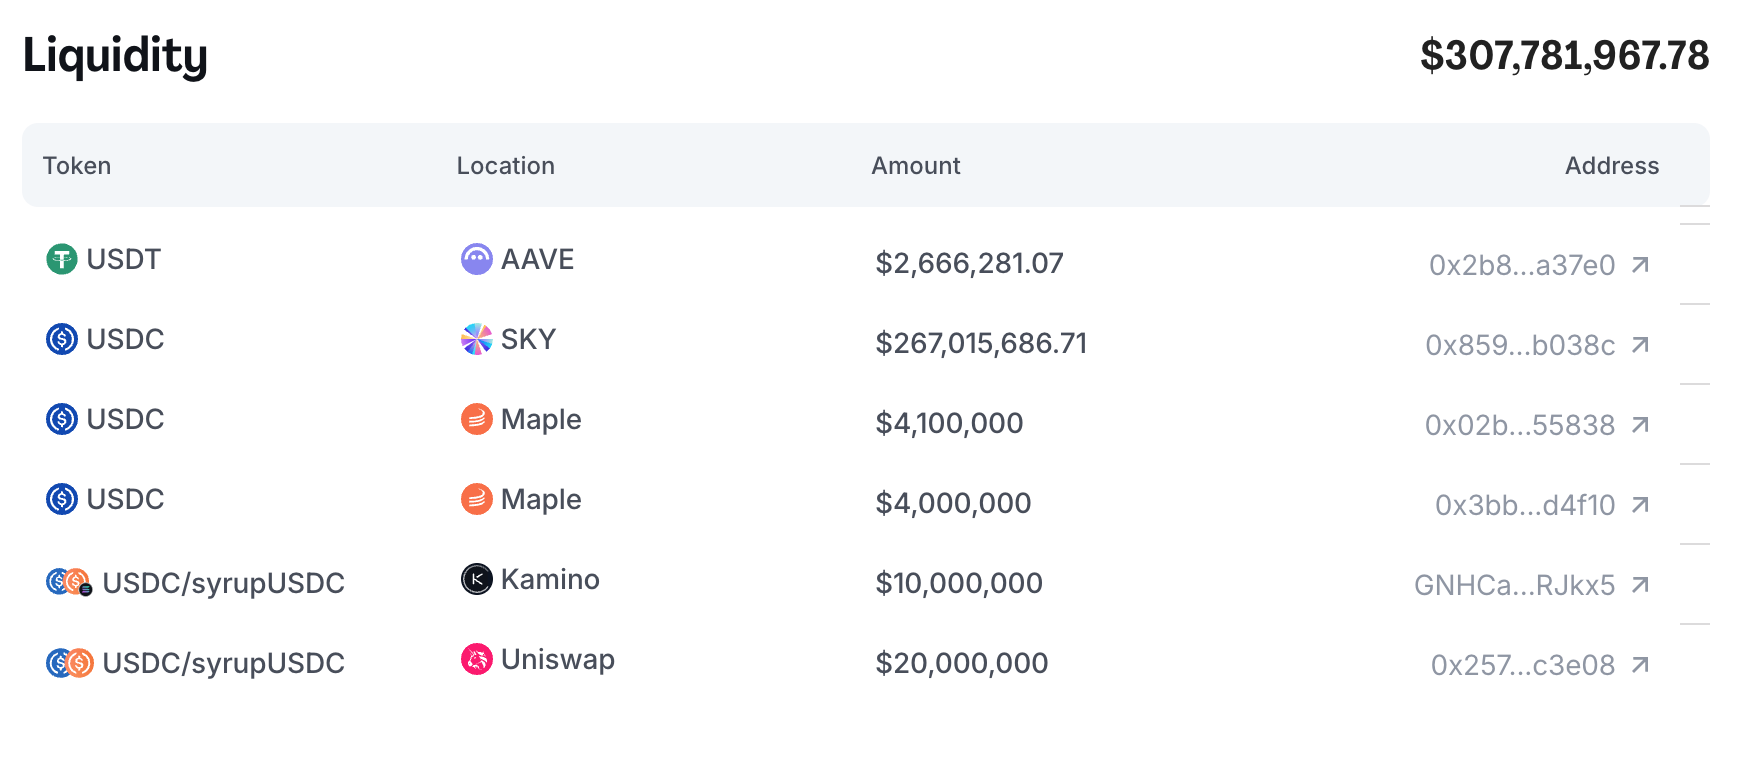Open address link 0x859...b038c
This screenshot has height=768, width=1740.
1519,345
